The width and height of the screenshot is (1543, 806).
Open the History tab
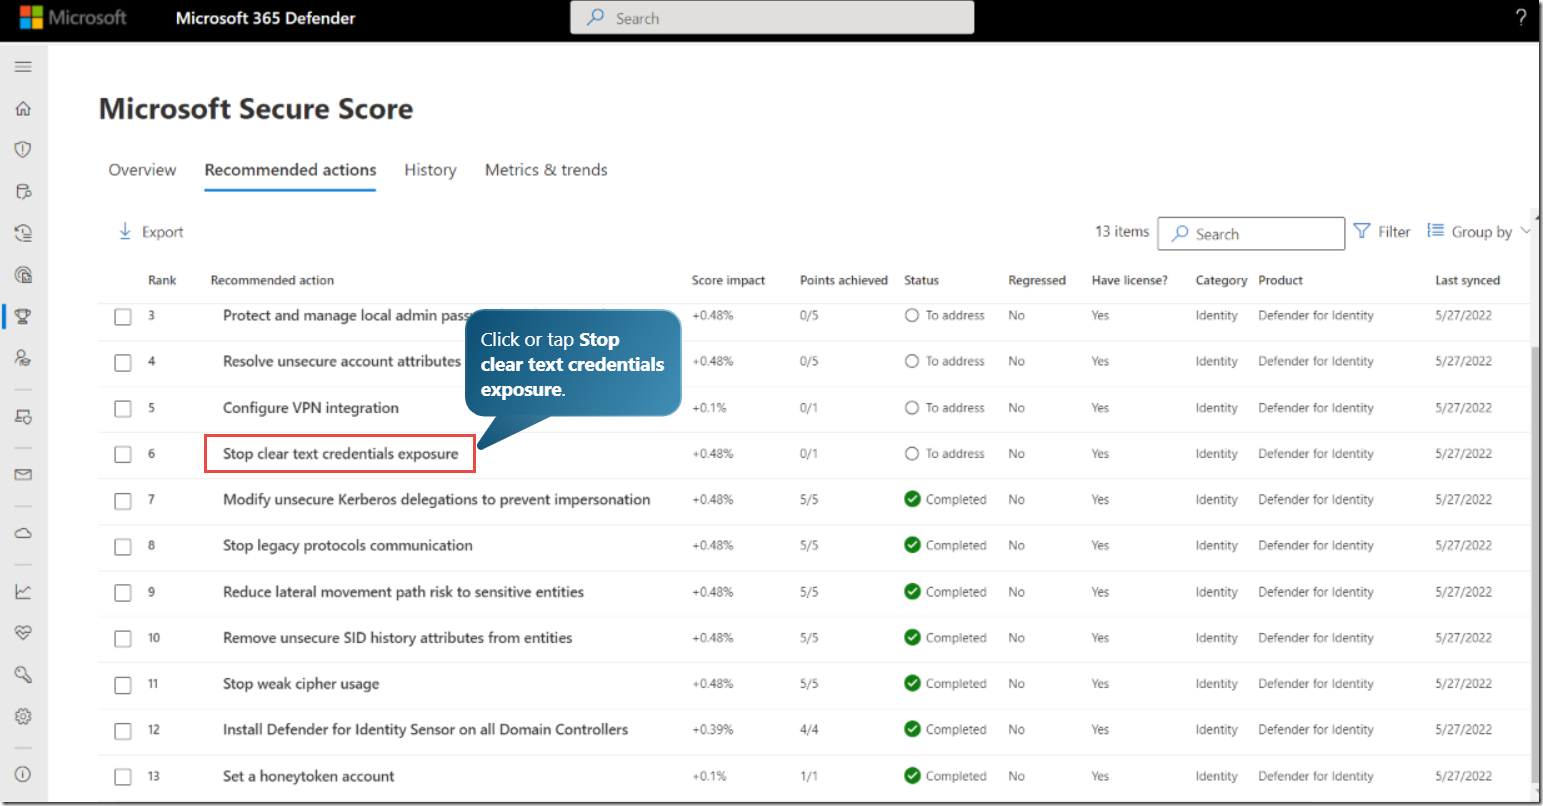coord(430,170)
